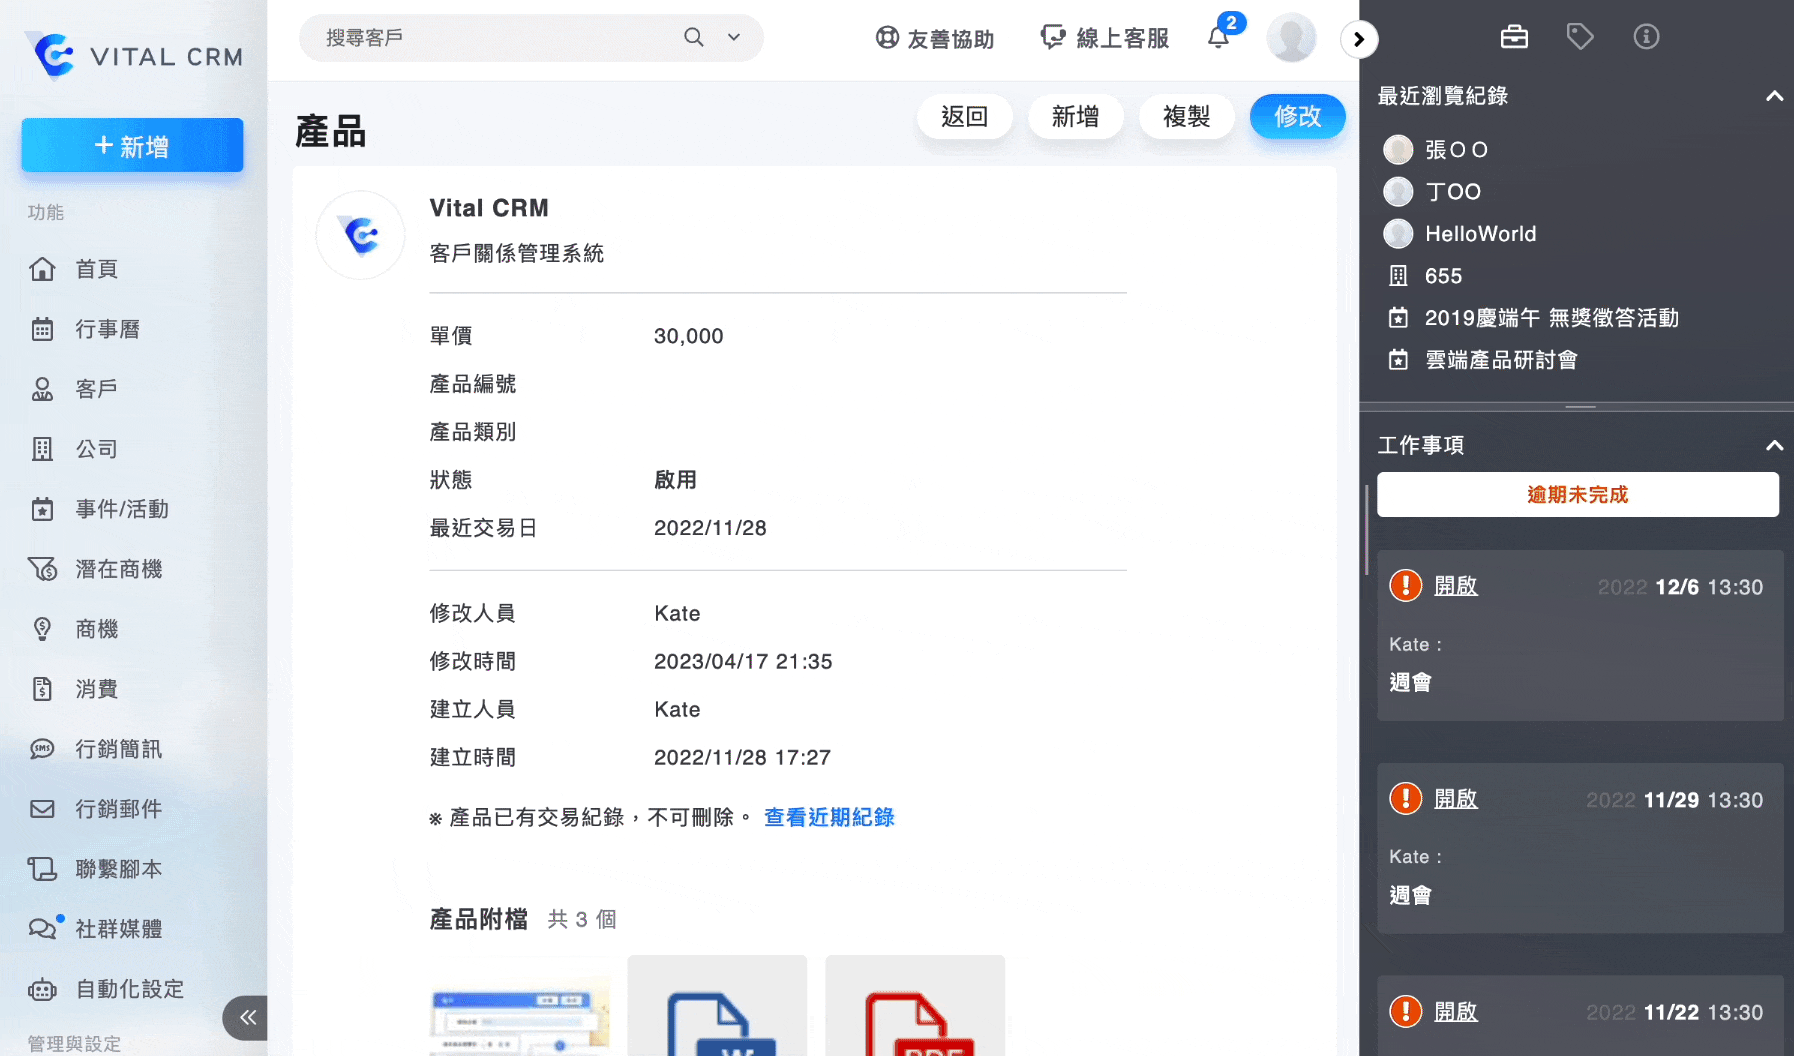Viewport: 1794px width, 1056px height.
Task: Go to 首頁 in sidebar
Action: [x=97, y=269]
